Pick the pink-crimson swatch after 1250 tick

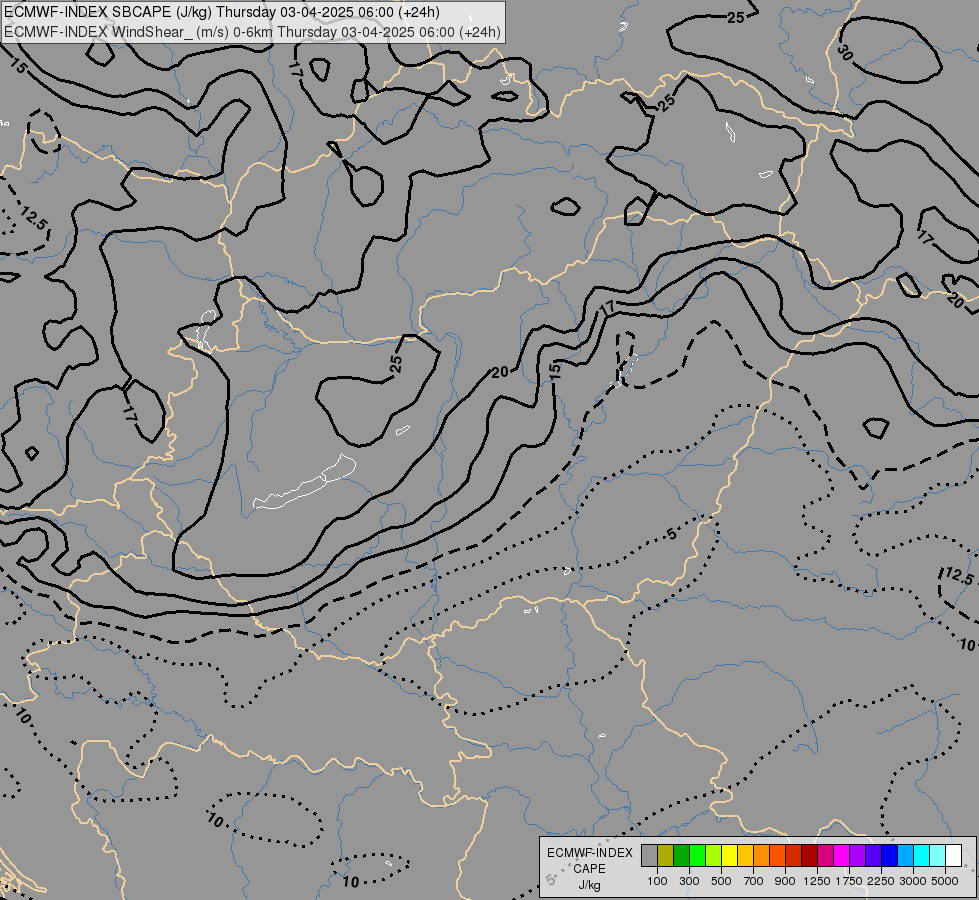tap(825, 855)
